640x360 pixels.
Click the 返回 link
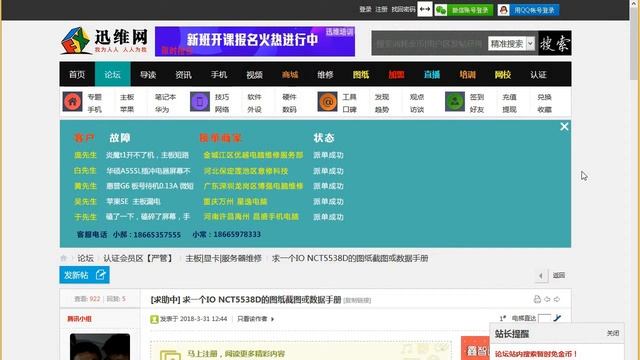pyautogui.click(x=559, y=275)
